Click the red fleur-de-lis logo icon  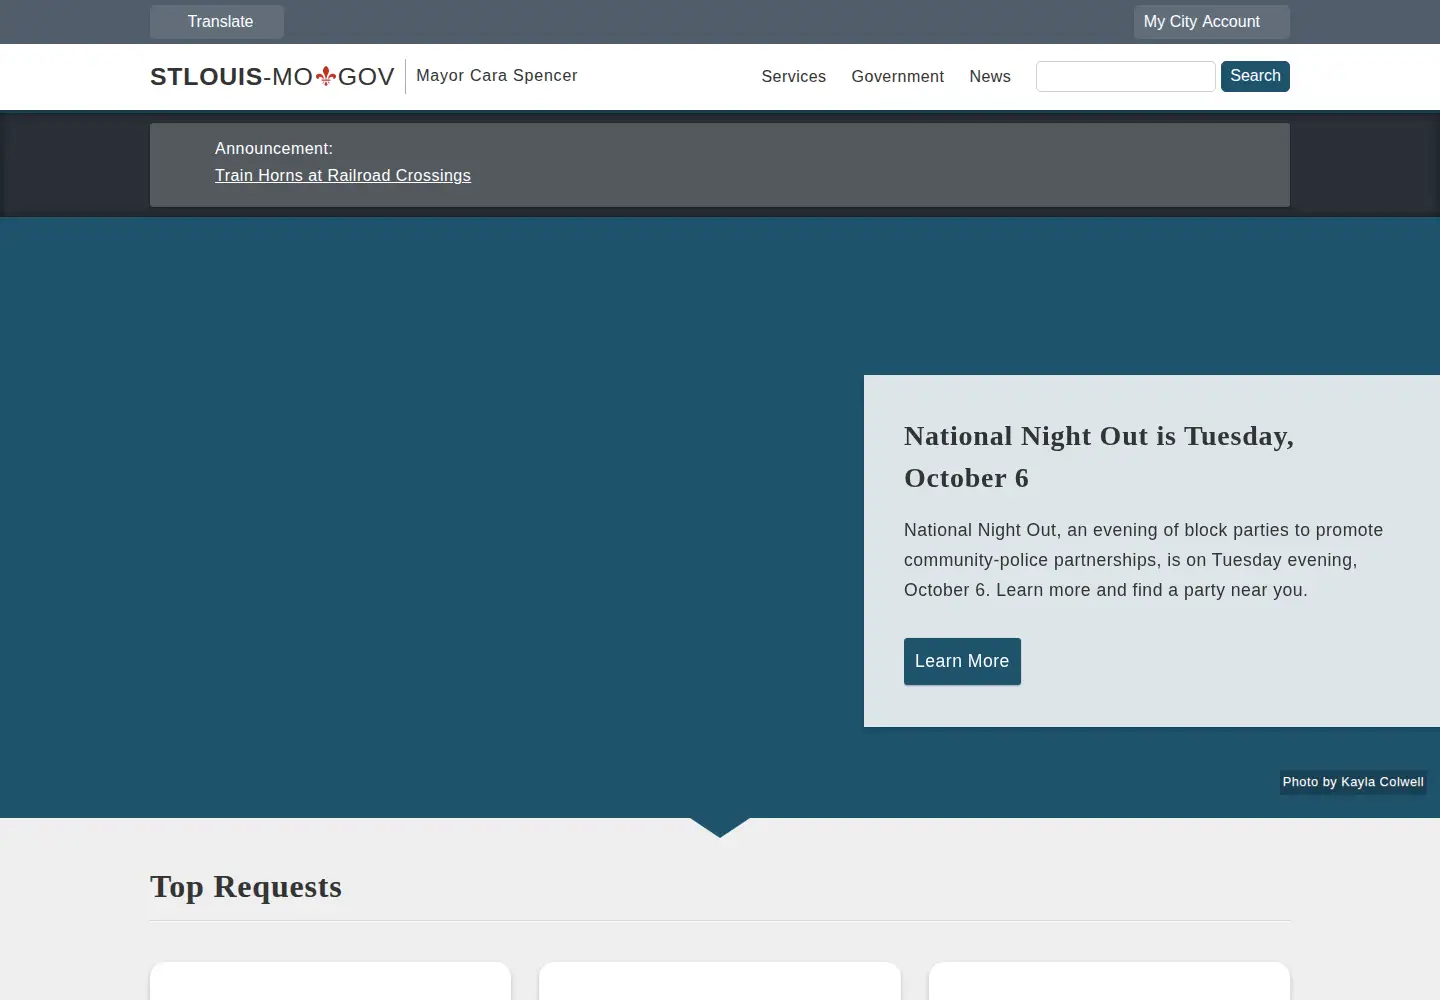[x=326, y=76]
